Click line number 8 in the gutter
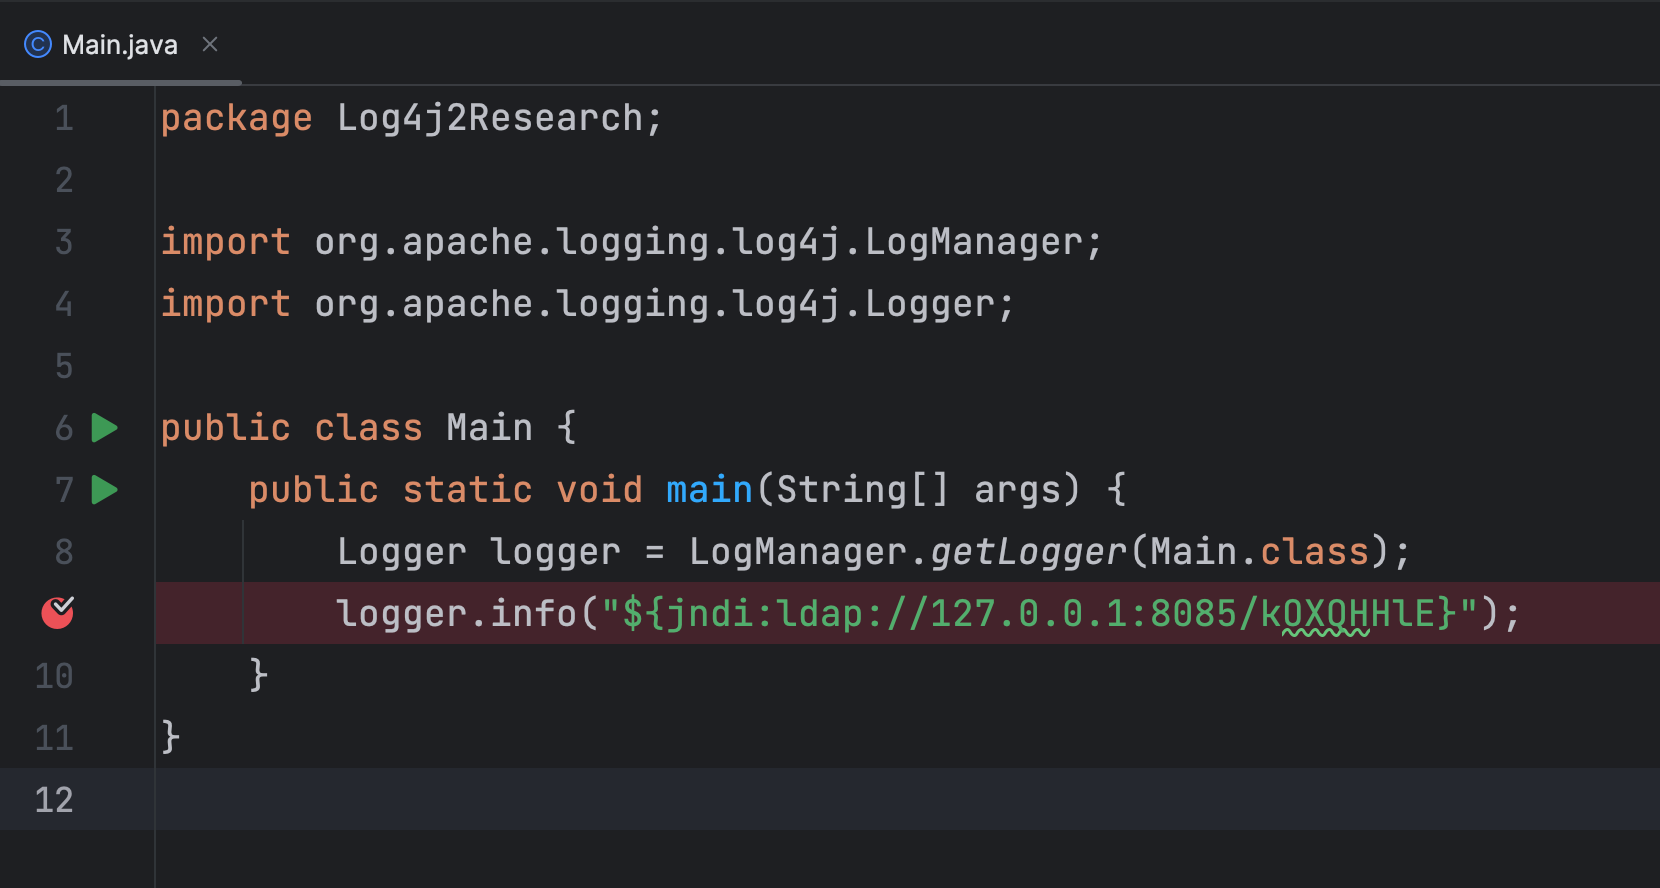1660x888 pixels. point(64,552)
